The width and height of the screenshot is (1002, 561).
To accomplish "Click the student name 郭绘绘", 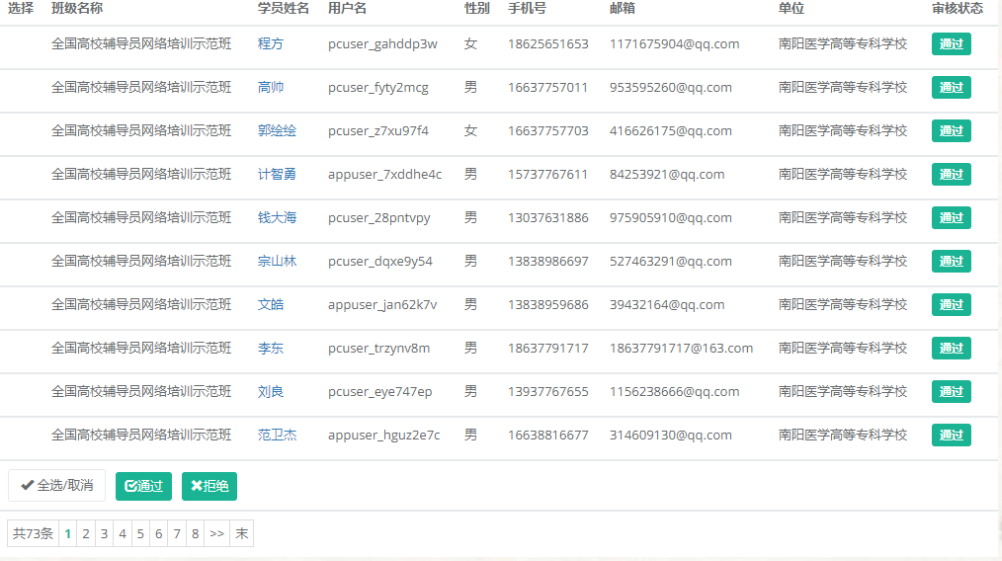I will tap(277, 131).
